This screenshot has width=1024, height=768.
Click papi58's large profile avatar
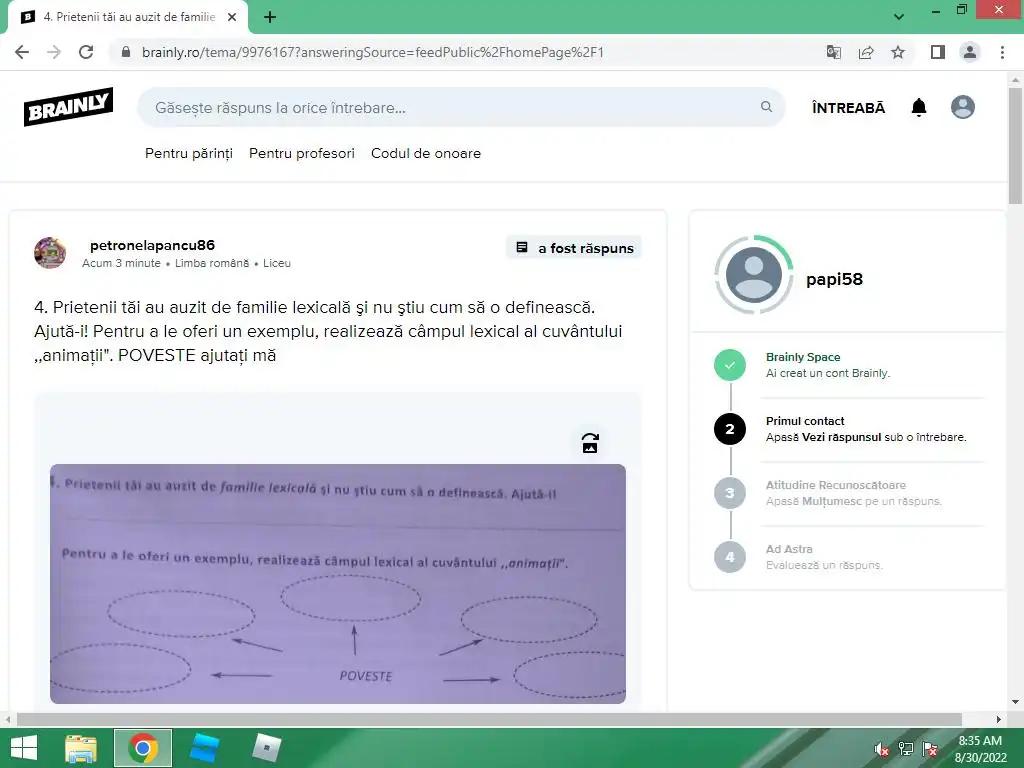coord(754,275)
